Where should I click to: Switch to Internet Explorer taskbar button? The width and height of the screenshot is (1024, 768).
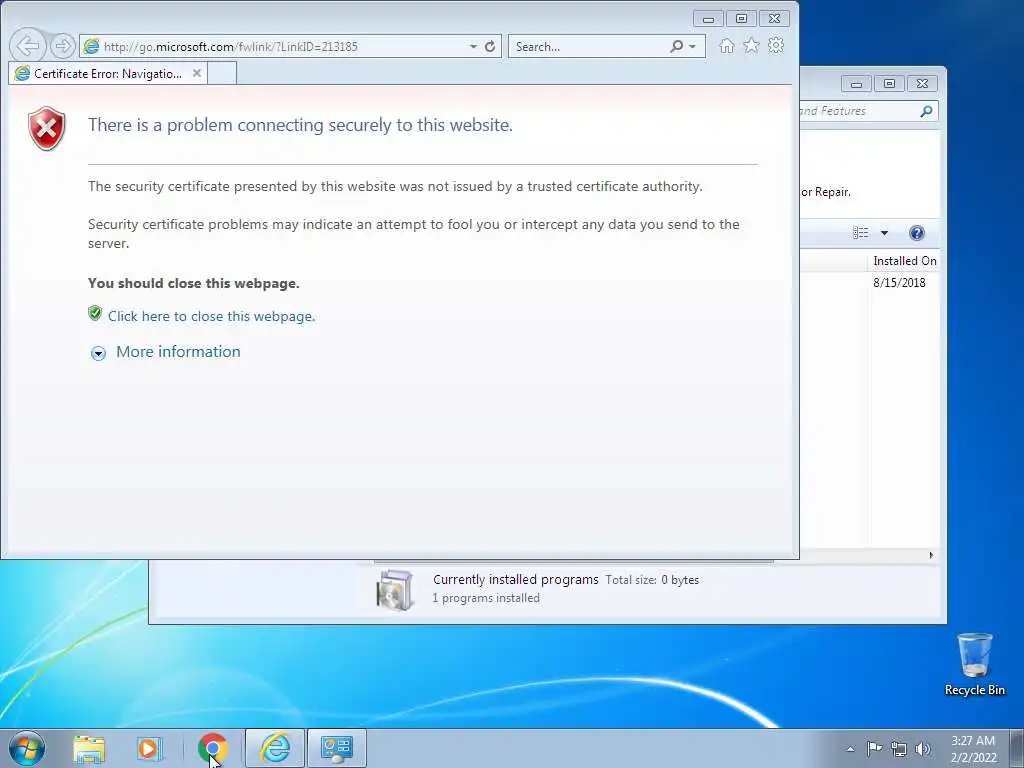click(275, 748)
